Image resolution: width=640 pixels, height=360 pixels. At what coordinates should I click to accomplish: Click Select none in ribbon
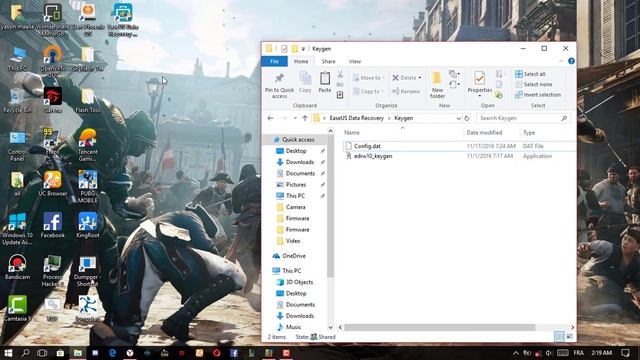[533, 84]
